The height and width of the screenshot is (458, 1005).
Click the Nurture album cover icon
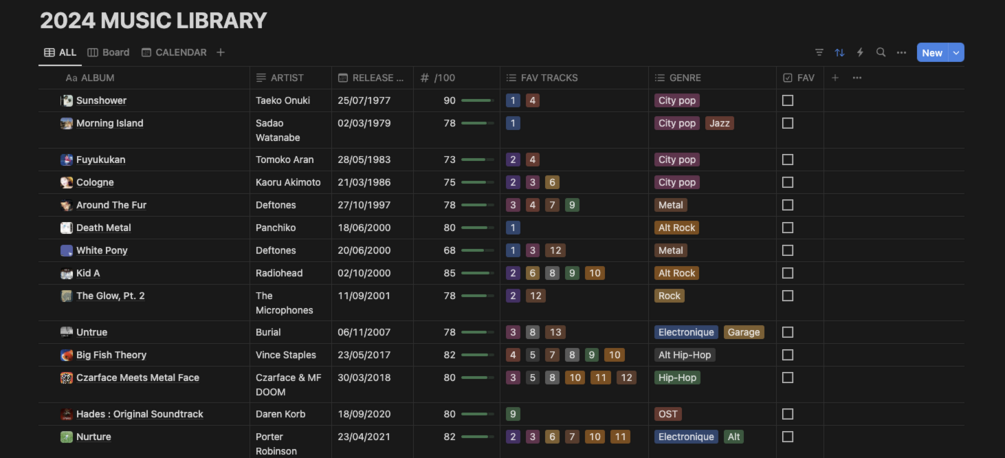point(67,437)
